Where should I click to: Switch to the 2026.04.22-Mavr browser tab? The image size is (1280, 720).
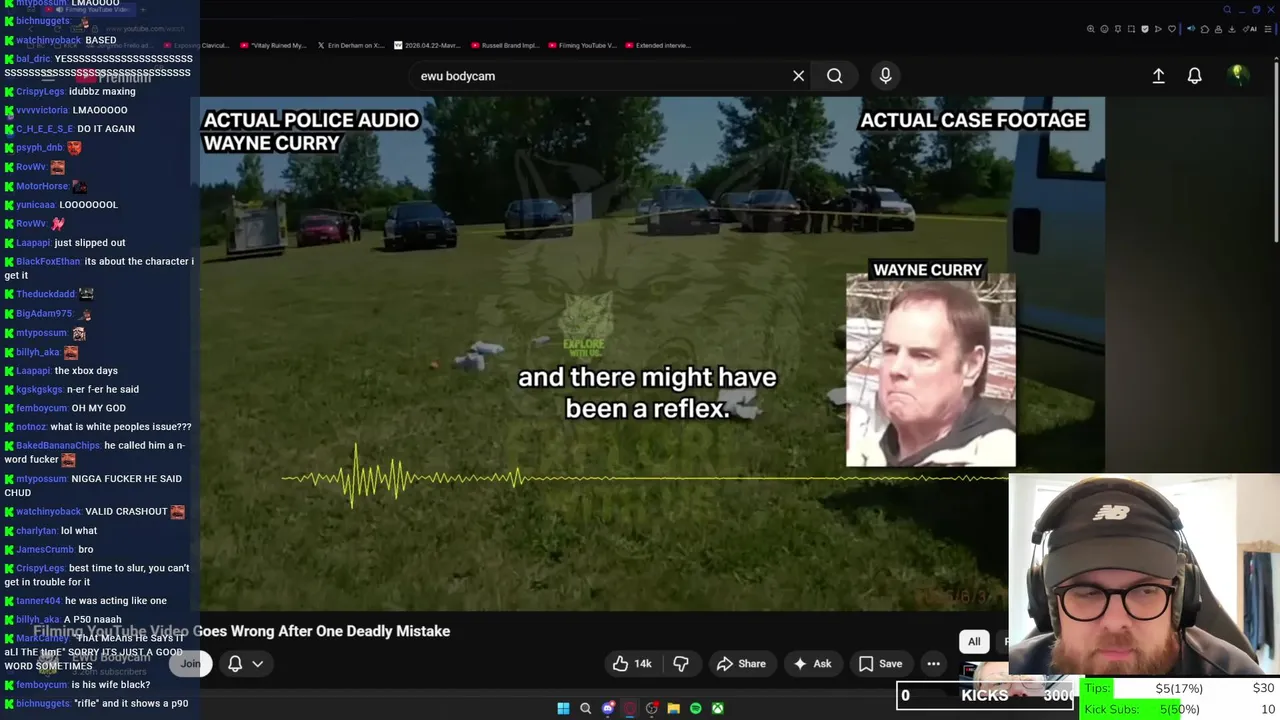[x=428, y=45]
